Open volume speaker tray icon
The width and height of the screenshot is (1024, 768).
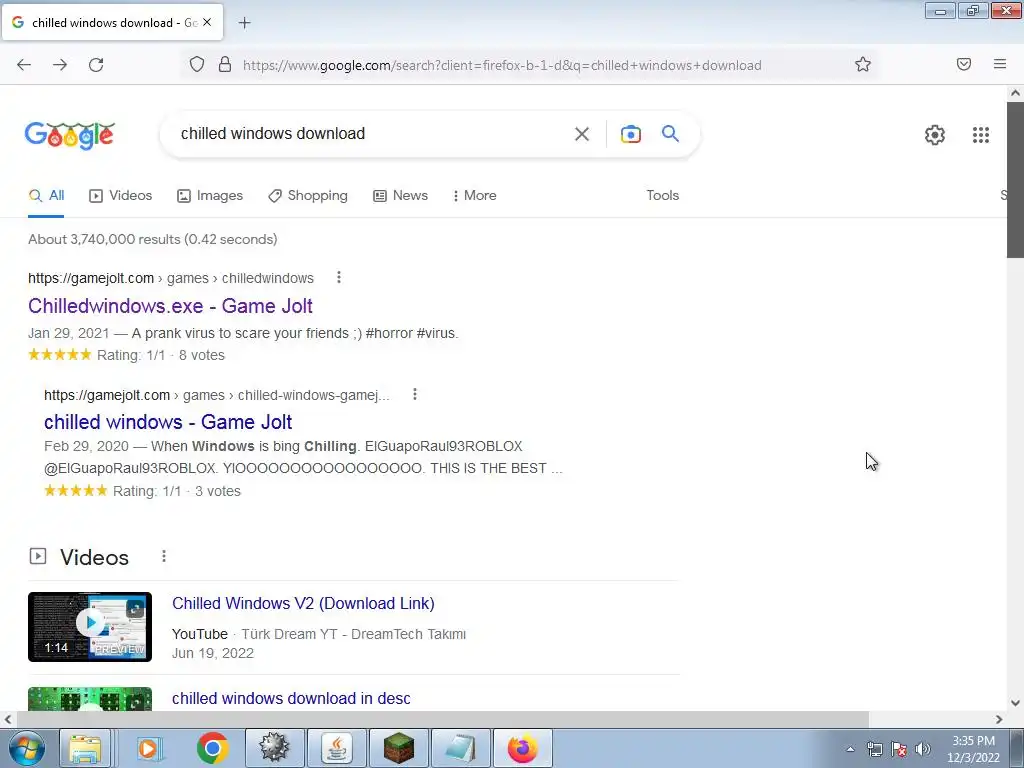click(923, 749)
